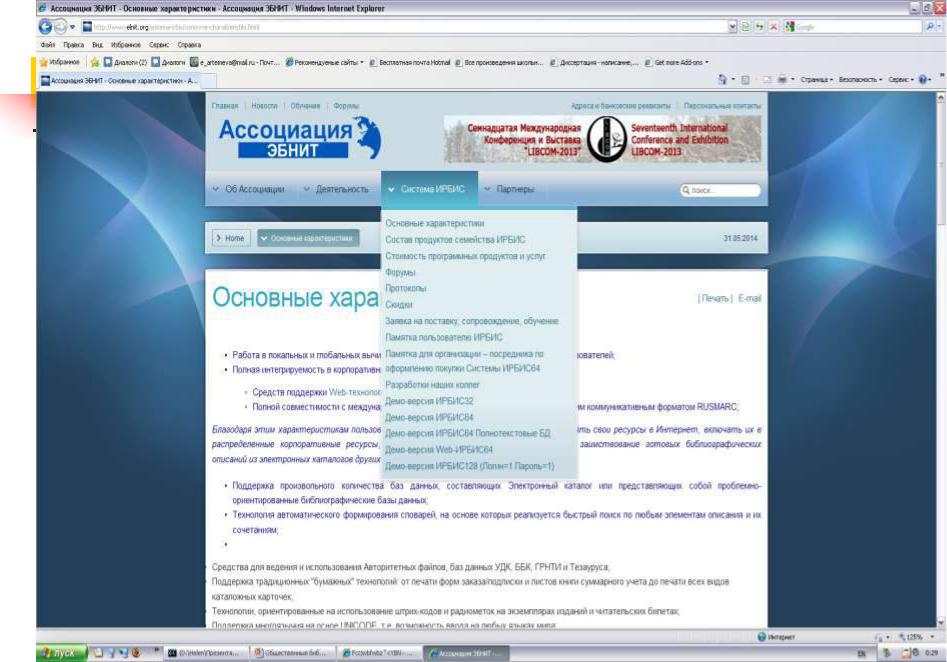This screenshot has height=662, width=947.
Task: Click the LIBCOM-2013 conference banner
Action: [x=603, y=139]
